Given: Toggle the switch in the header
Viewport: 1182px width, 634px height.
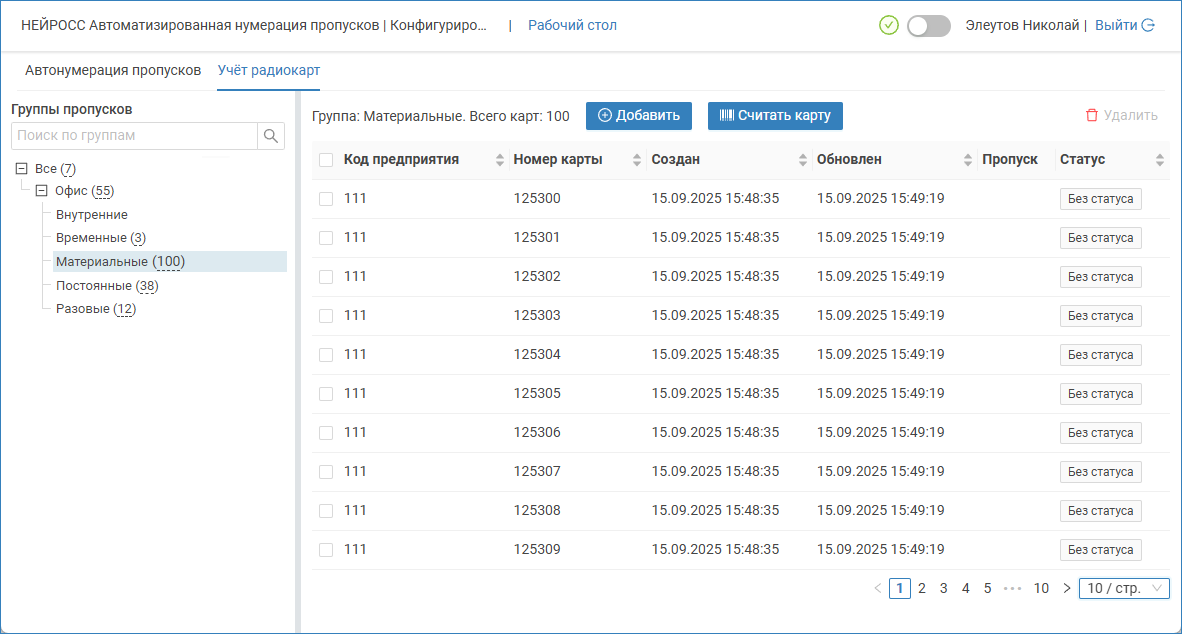Looking at the screenshot, I should [x=928, y=26].
